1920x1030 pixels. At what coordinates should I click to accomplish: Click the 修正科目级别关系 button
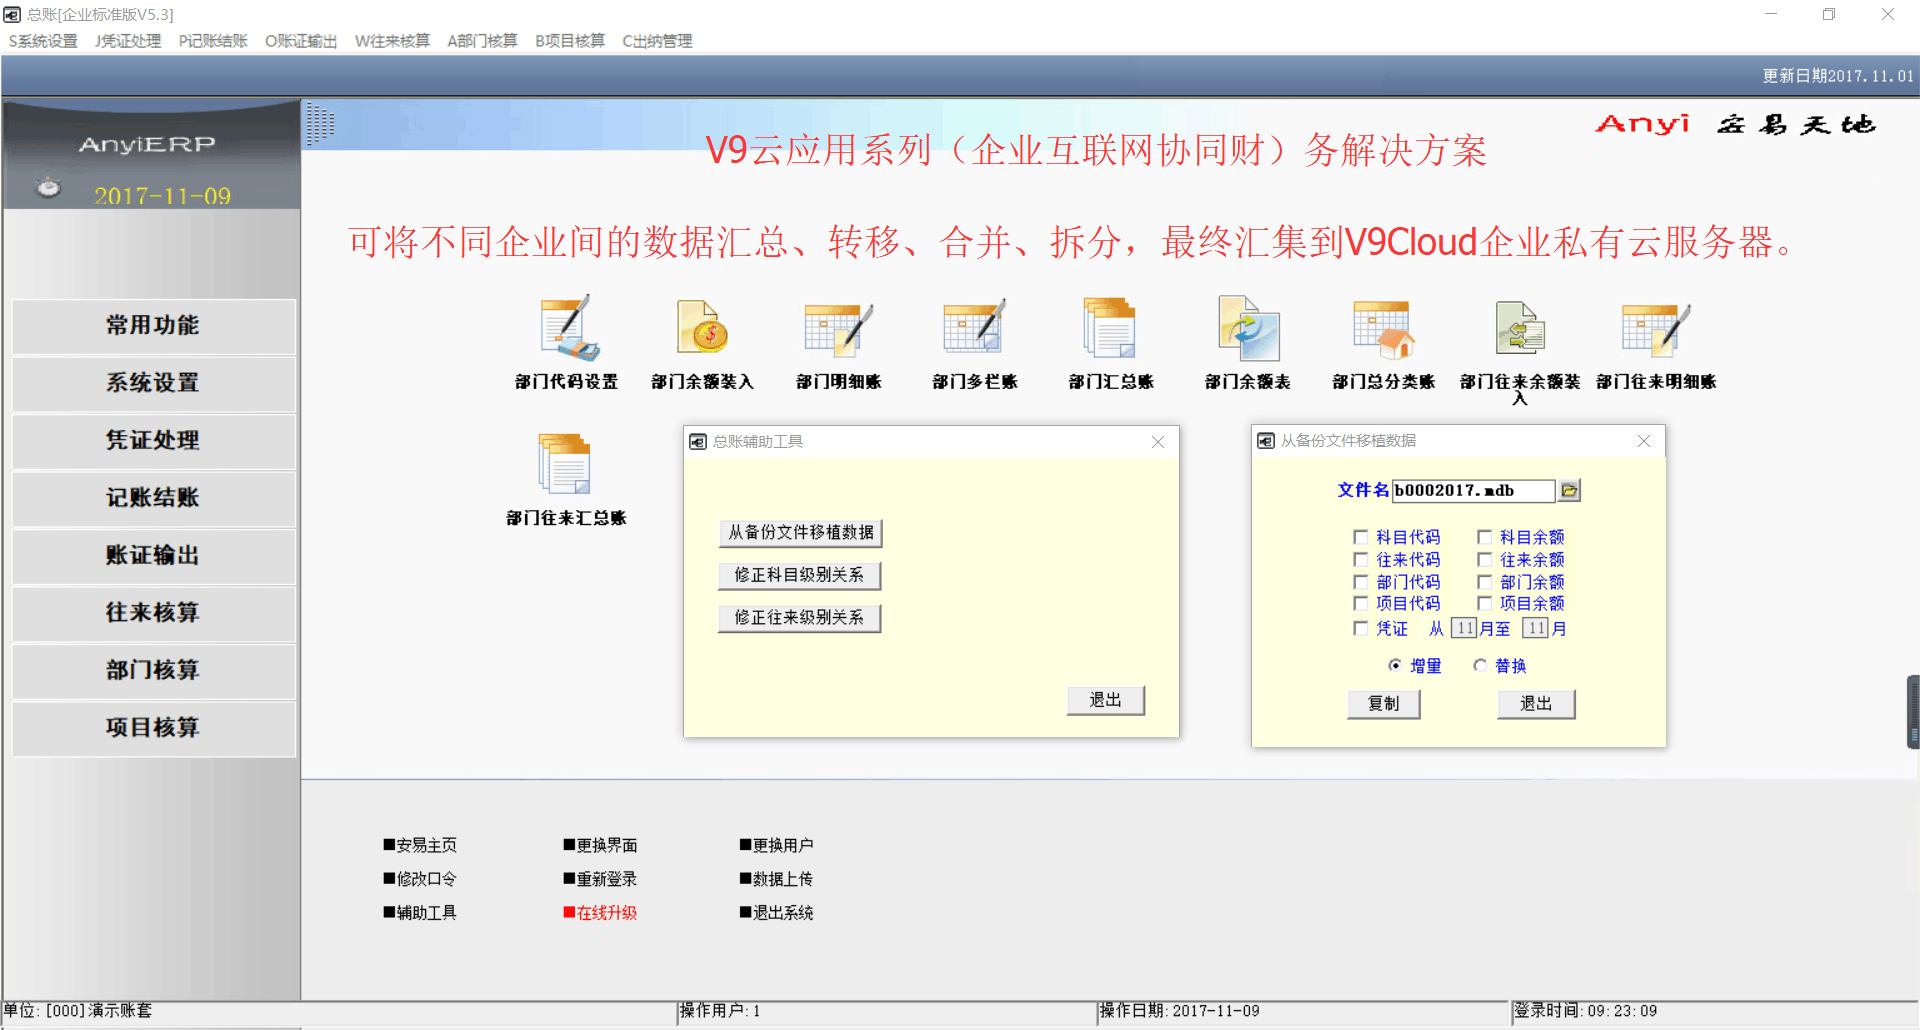[x=800, y=575]
